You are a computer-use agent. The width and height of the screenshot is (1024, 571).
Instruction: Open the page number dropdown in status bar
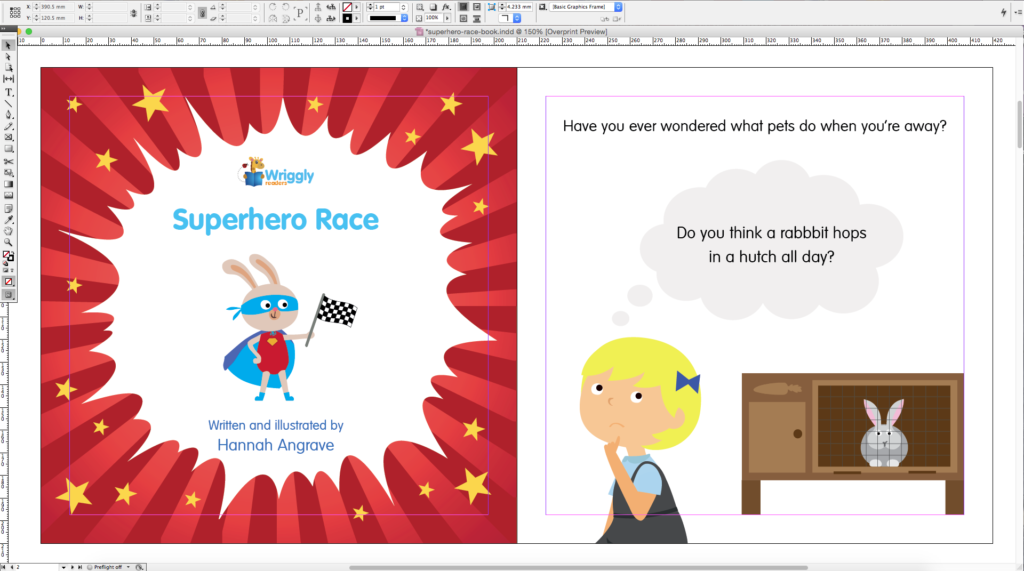pos(63,567)
